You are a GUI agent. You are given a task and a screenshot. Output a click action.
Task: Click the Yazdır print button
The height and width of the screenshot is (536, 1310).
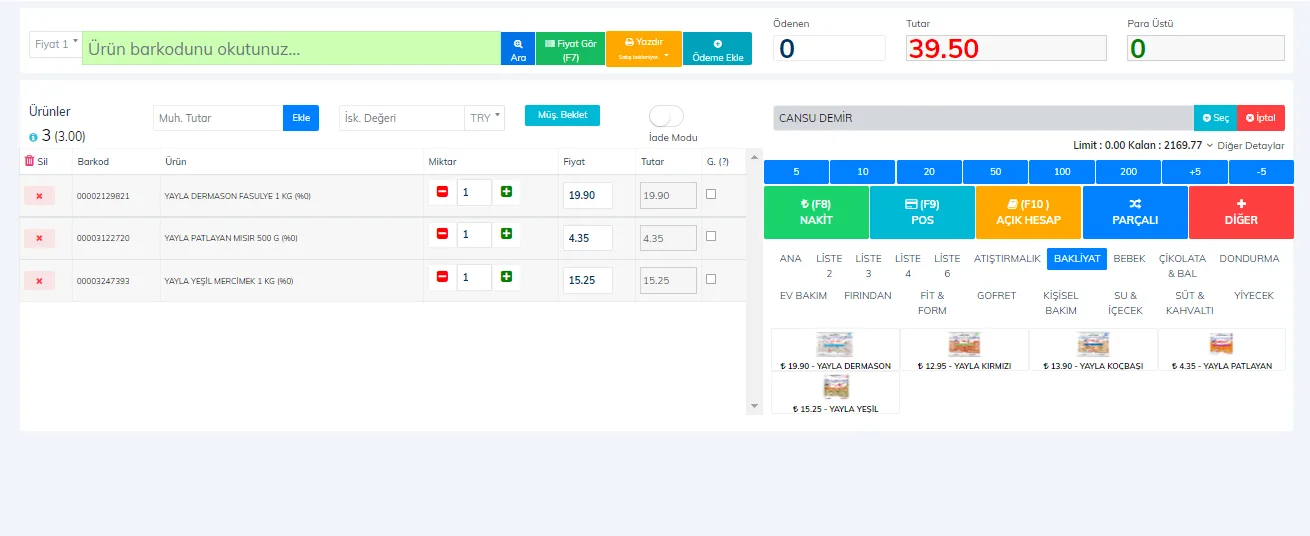(644, 48)
